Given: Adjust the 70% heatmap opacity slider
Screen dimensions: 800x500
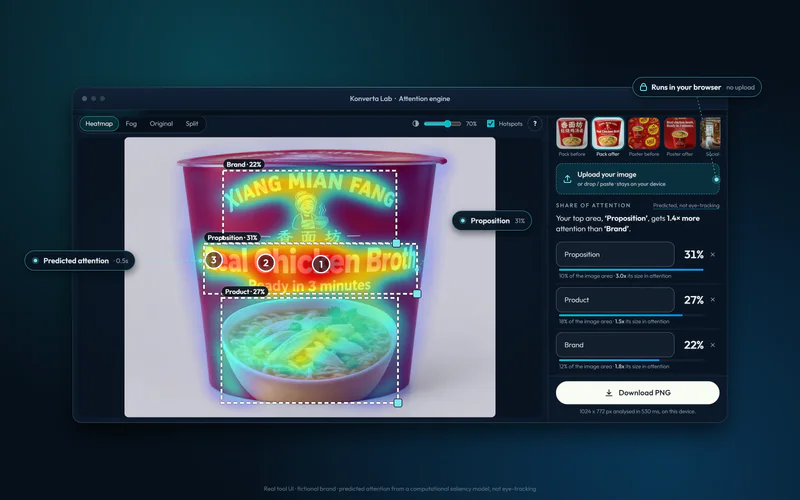Looking at the screenshot, I should pos(442,123).
